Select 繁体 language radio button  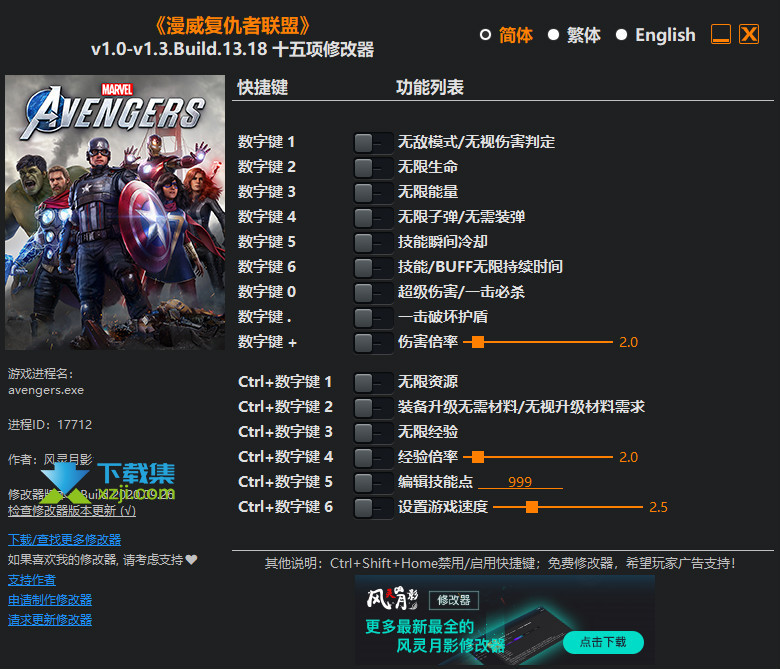tap(553, 35)
